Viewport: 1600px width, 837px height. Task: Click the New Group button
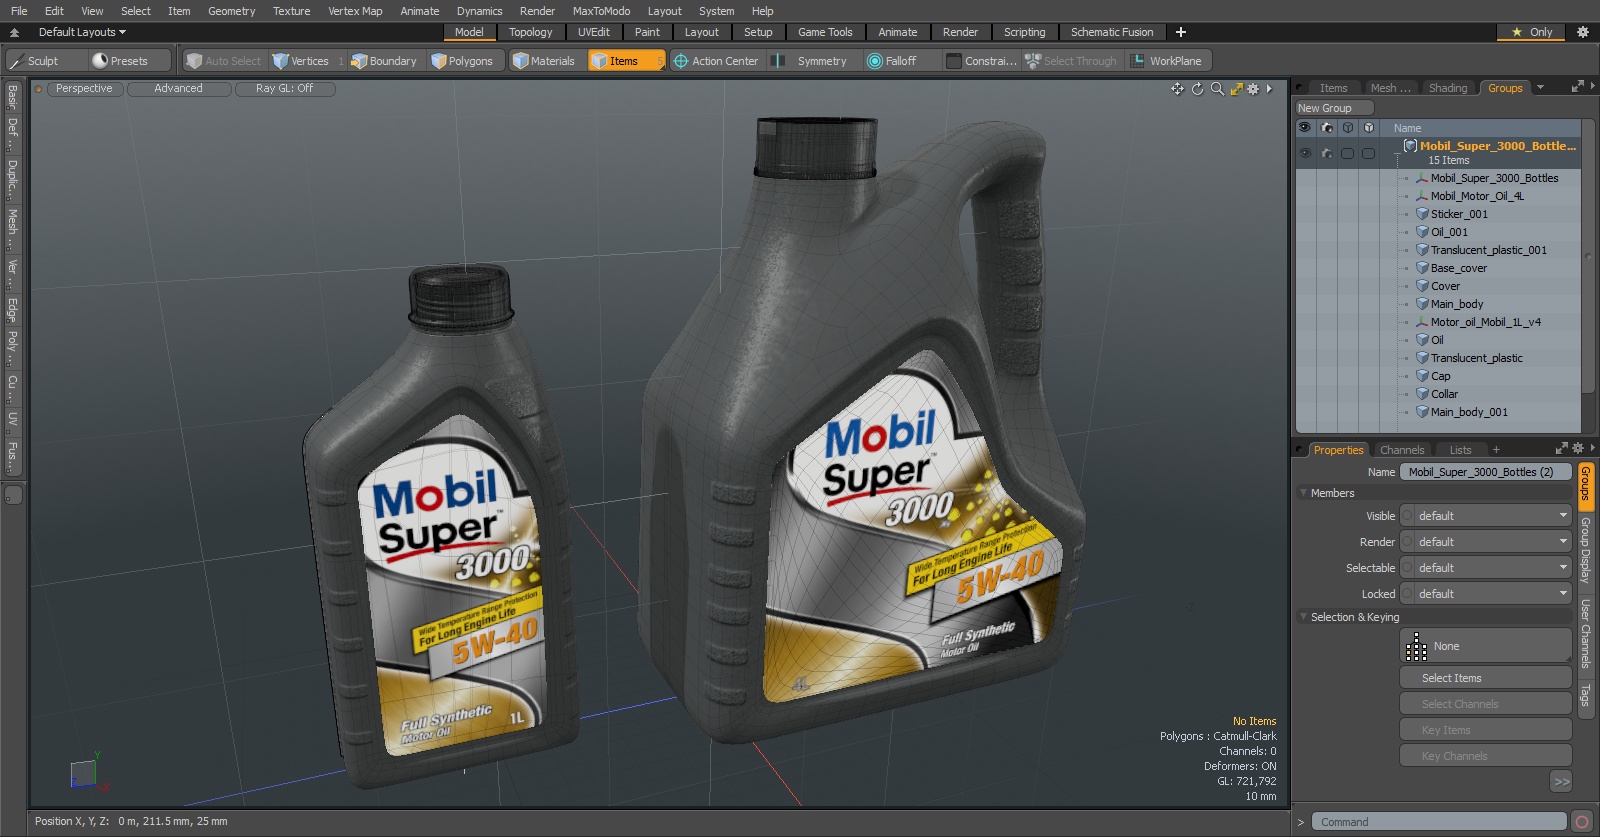(1334, 108)
